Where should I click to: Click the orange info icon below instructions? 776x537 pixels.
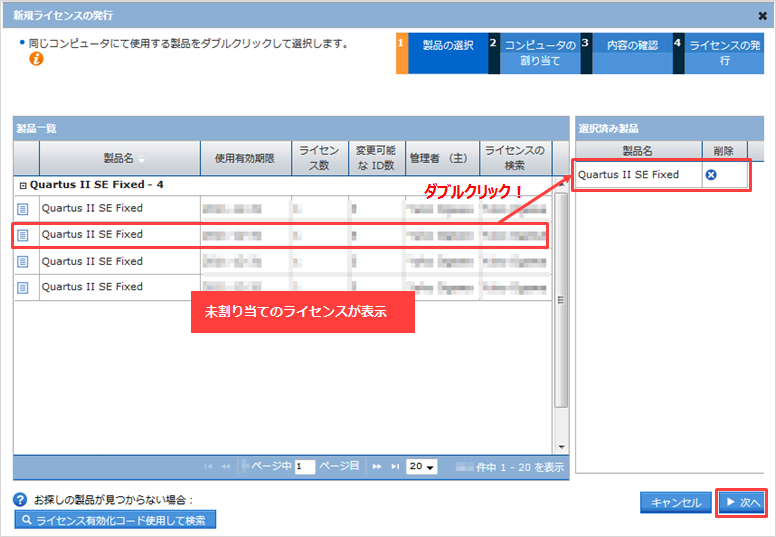[x=36, y=59]
